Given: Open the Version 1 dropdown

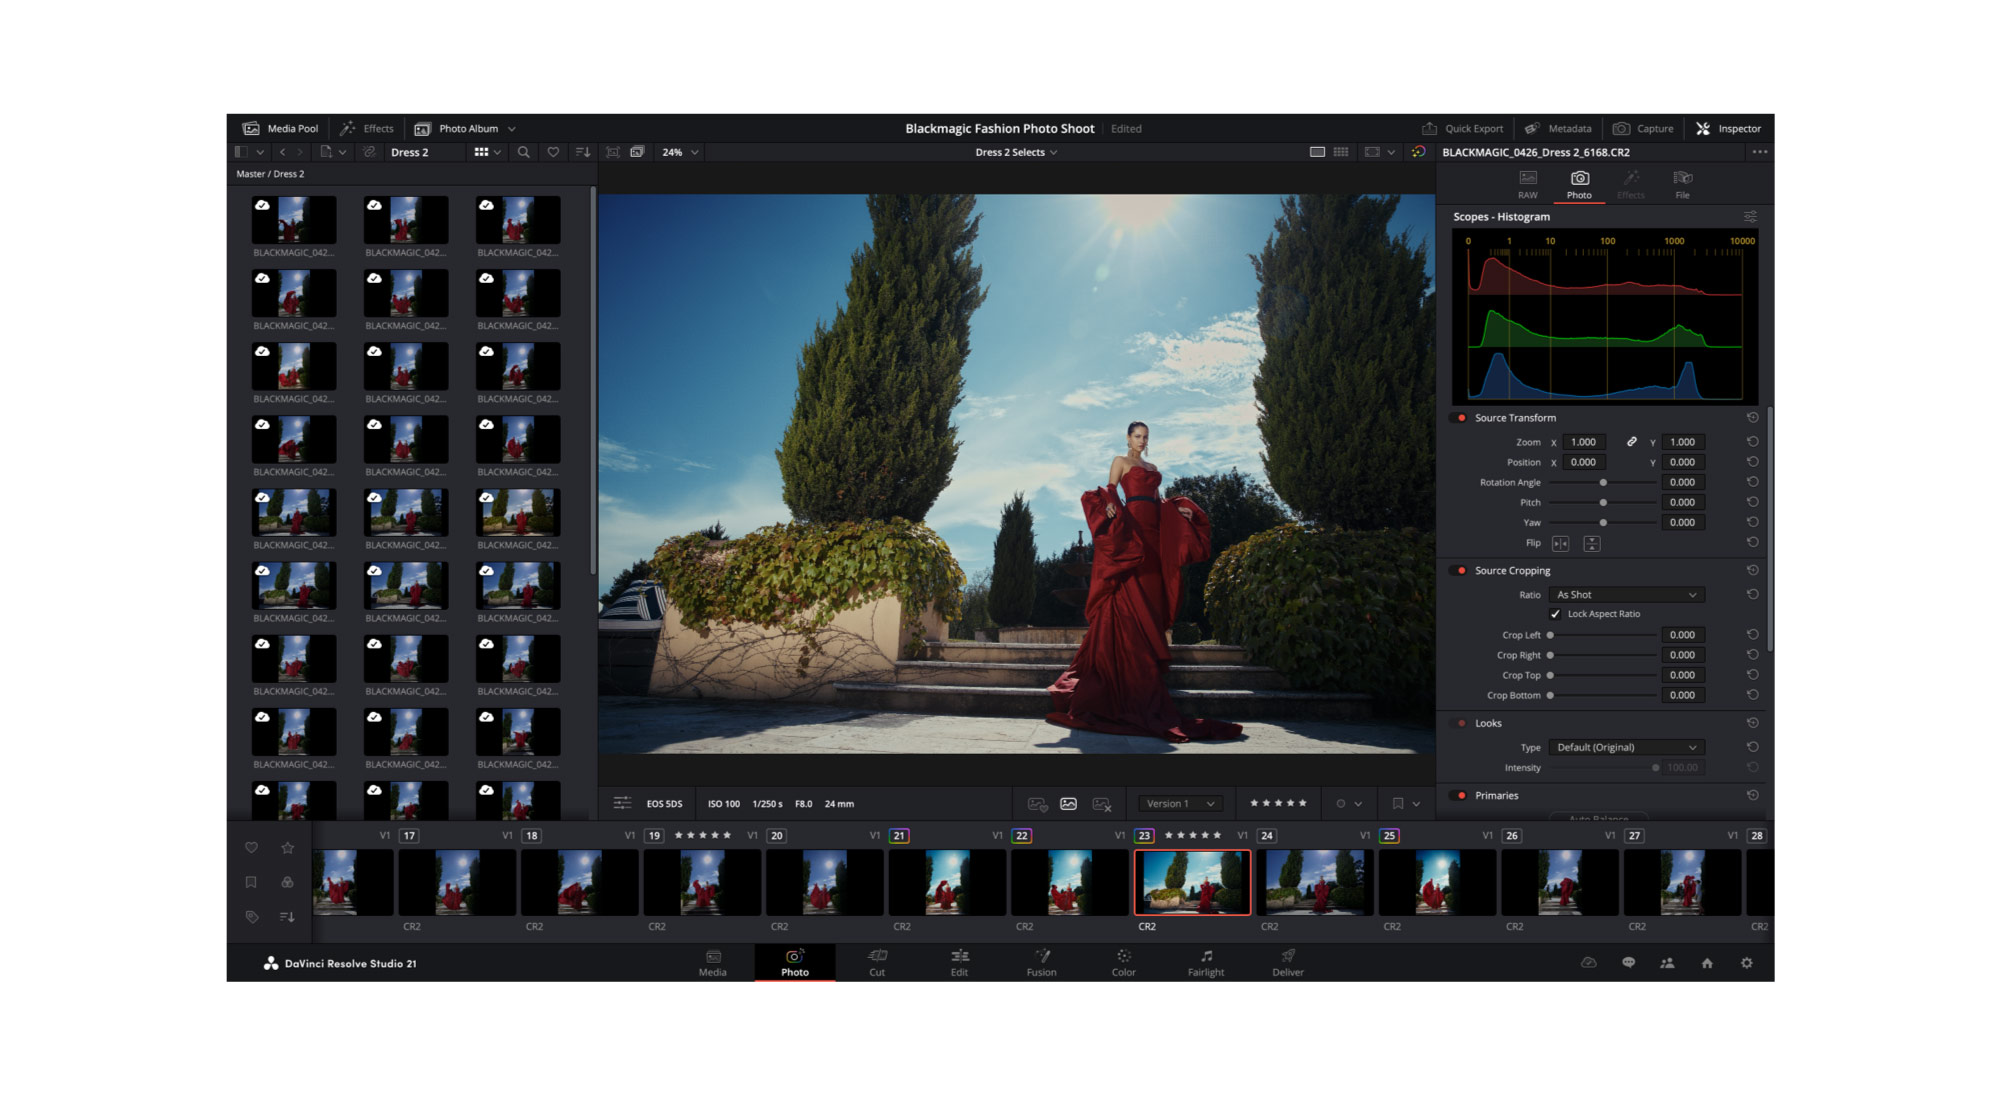Looking at the screenshot, I should (1179, 803).
